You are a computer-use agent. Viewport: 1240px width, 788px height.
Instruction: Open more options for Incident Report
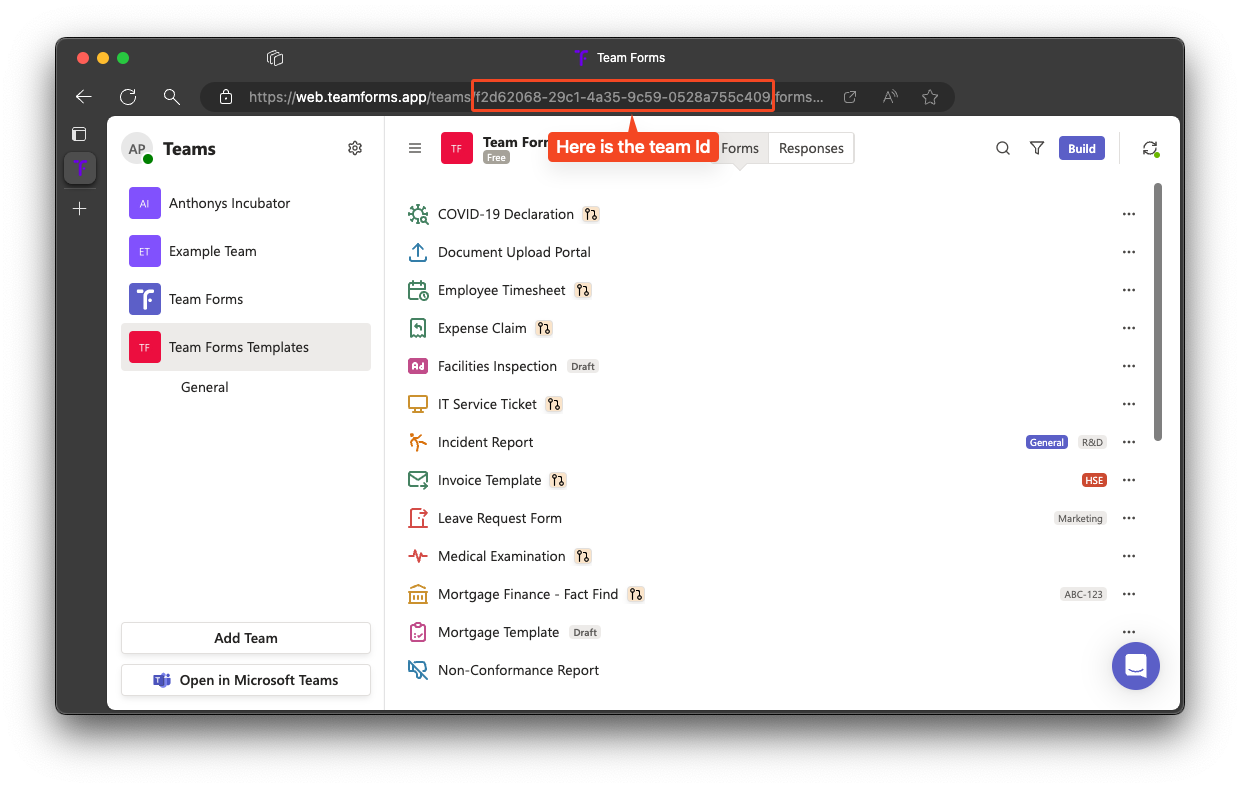point(1129,442)
